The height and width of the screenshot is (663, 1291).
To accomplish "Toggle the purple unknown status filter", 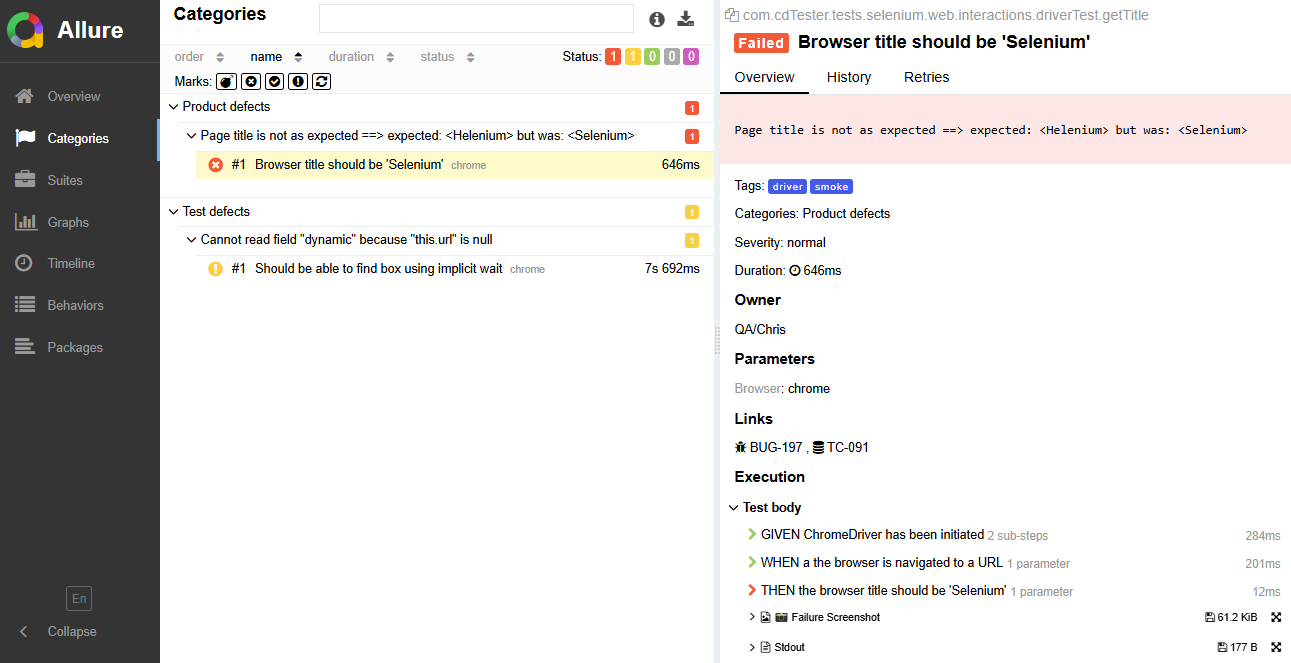I will click(691, 57).
